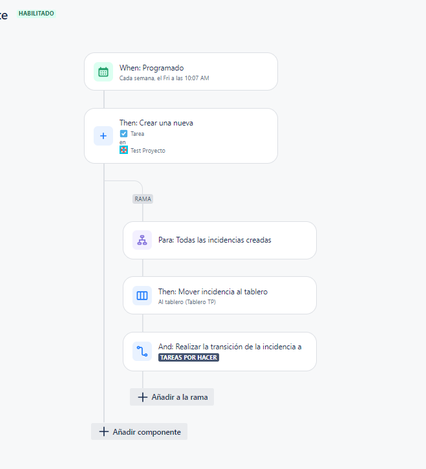Open the When: Programado trigger card
This screenshot has width=426, height=469.
181,71
